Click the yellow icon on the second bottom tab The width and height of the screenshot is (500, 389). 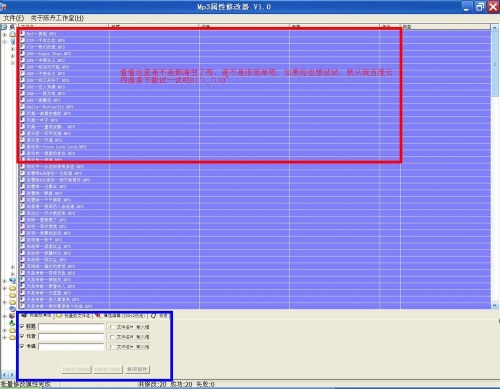(59, 315)
